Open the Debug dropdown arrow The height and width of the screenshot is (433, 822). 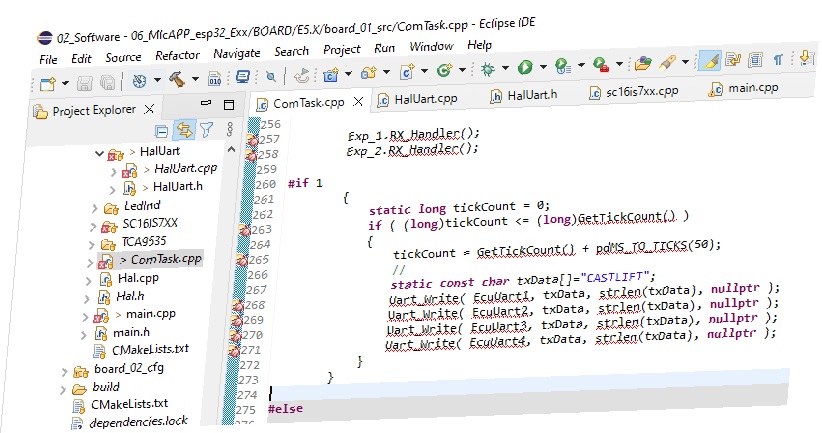[x=505, y=68]
